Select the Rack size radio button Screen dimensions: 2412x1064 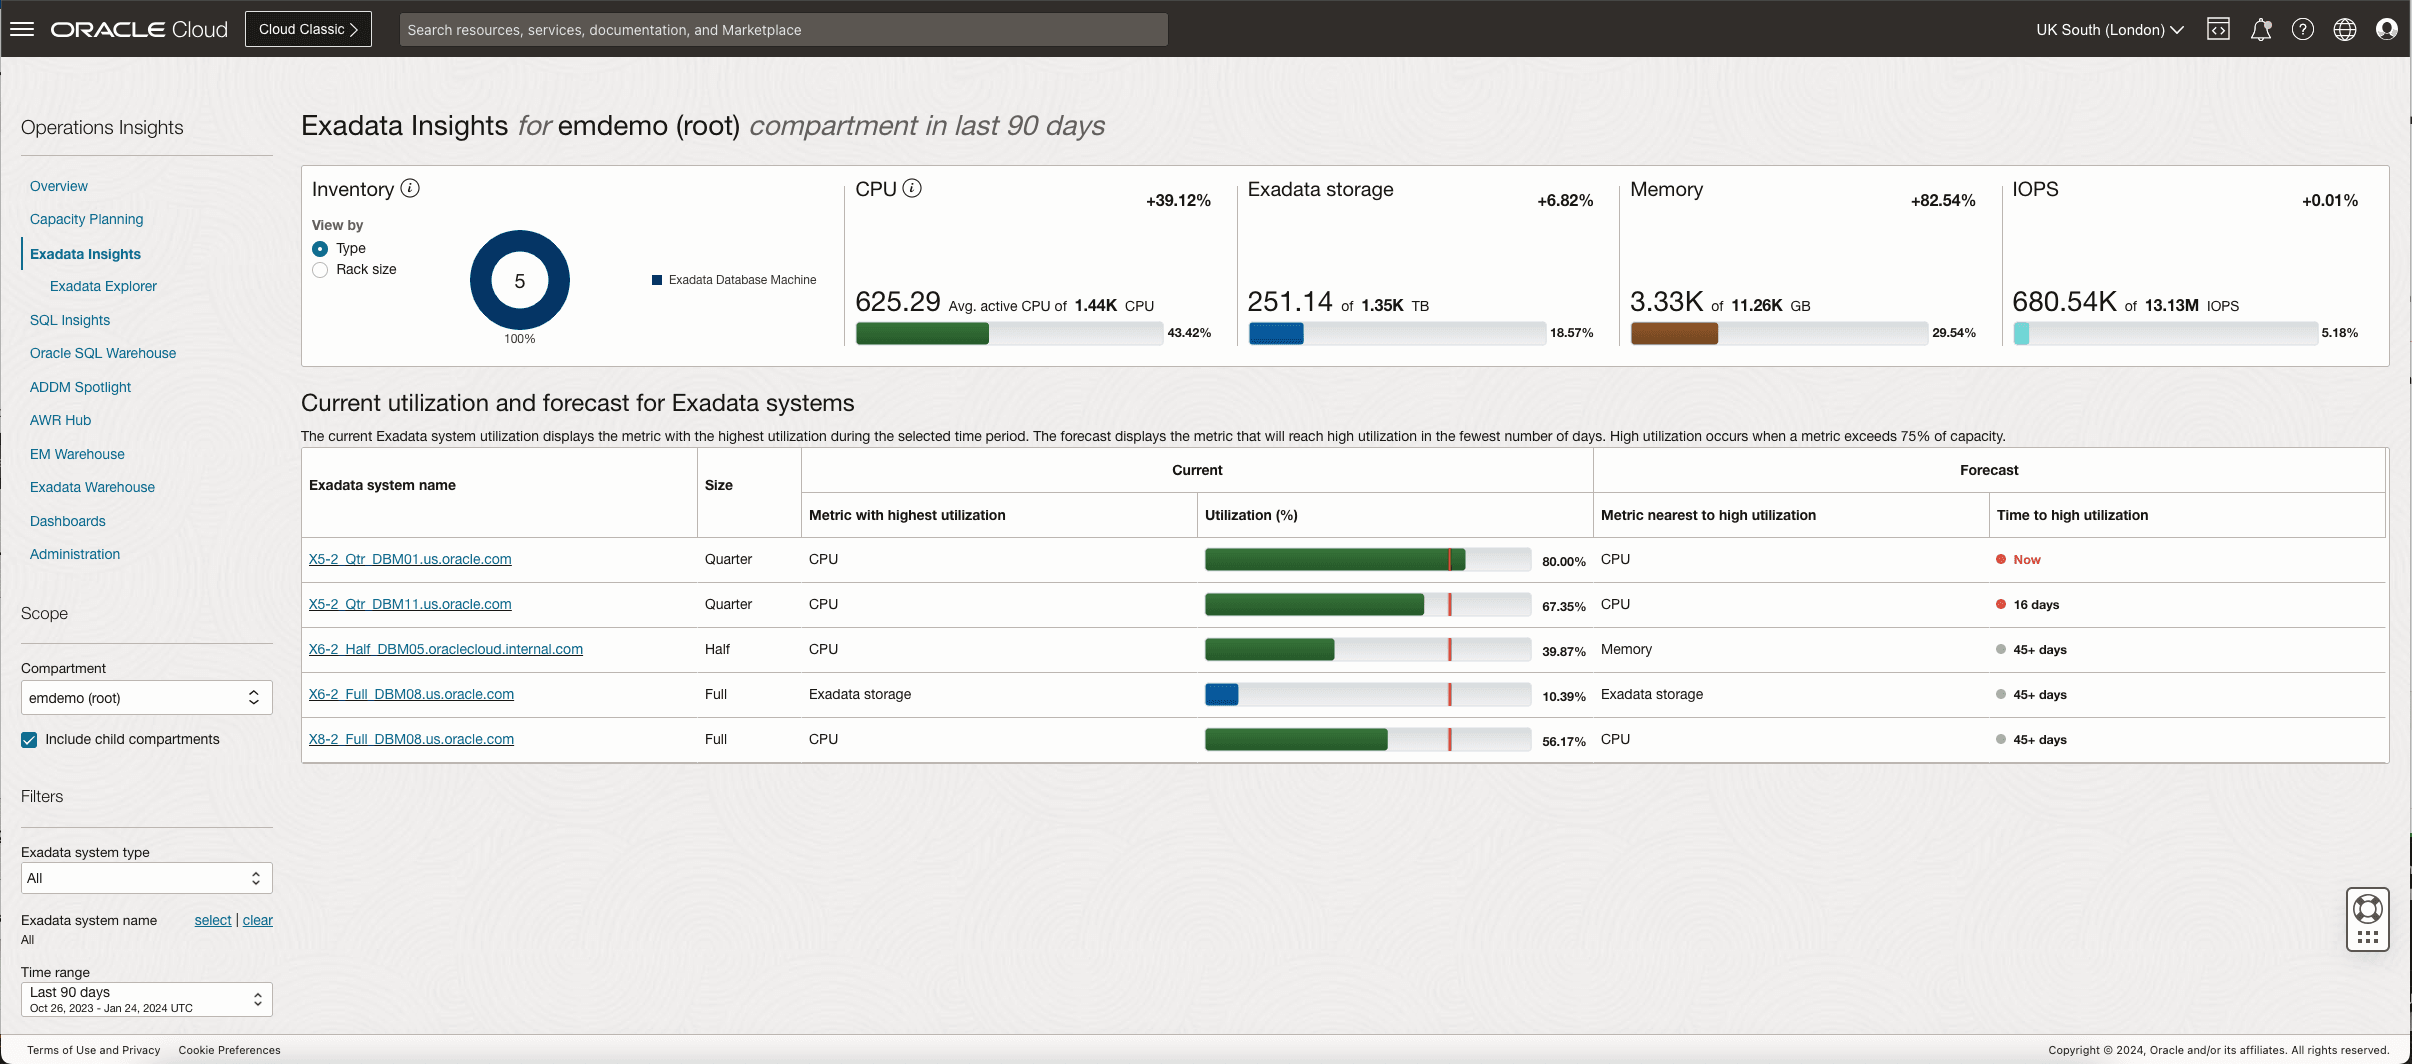[x=319, y=269]
